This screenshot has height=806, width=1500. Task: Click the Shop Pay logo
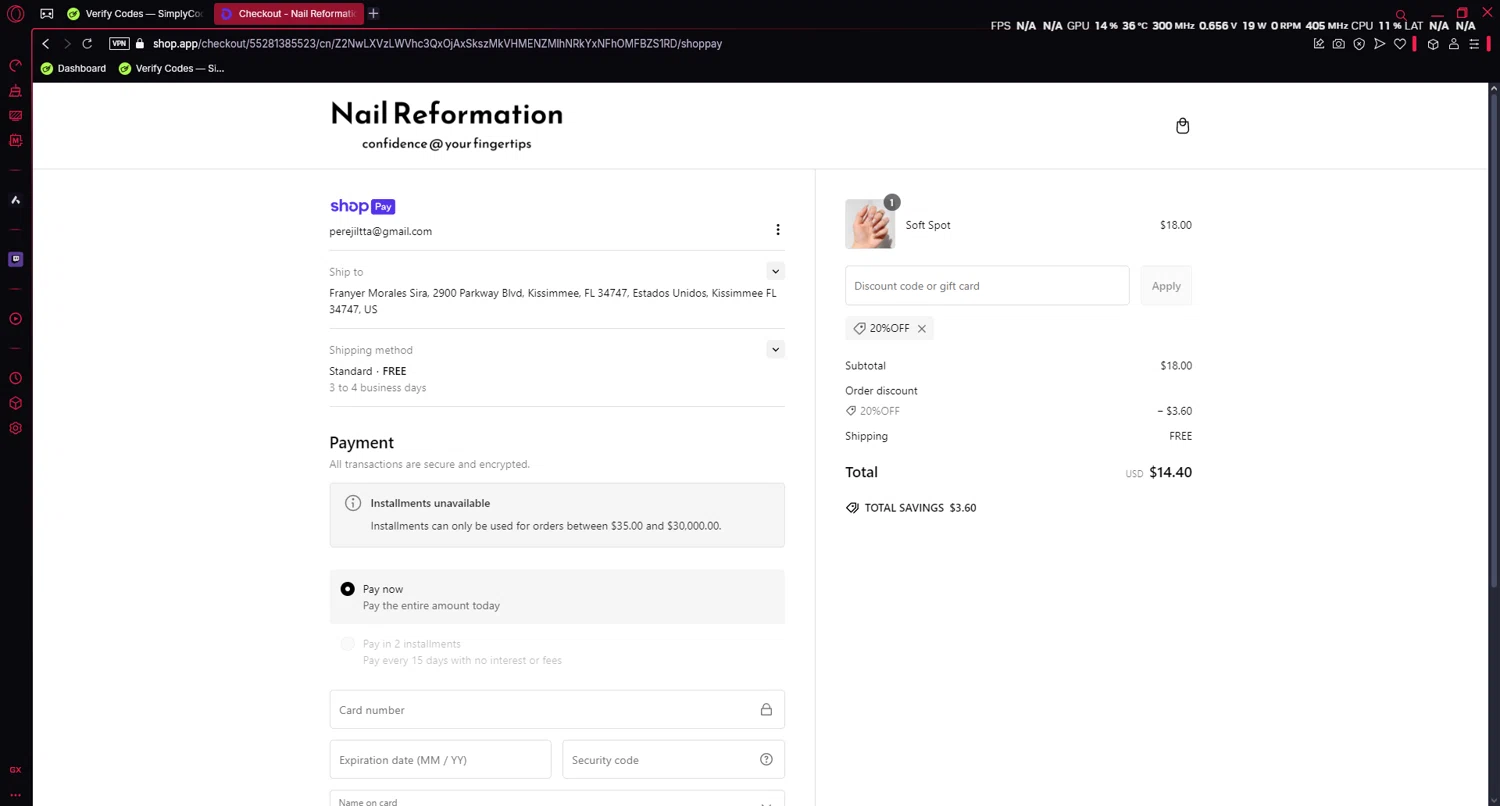[x=362, y=207]
